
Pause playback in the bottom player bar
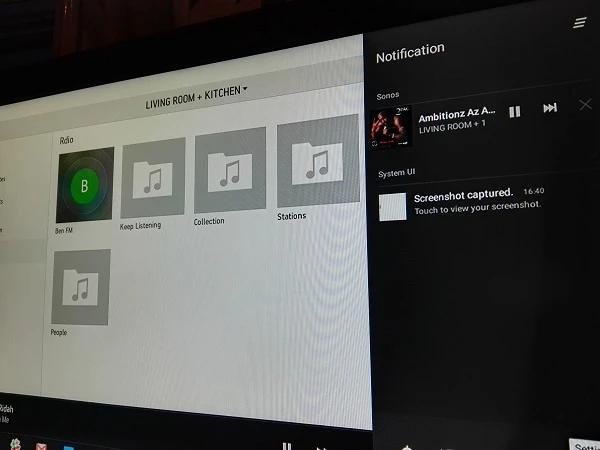point(286,446)
